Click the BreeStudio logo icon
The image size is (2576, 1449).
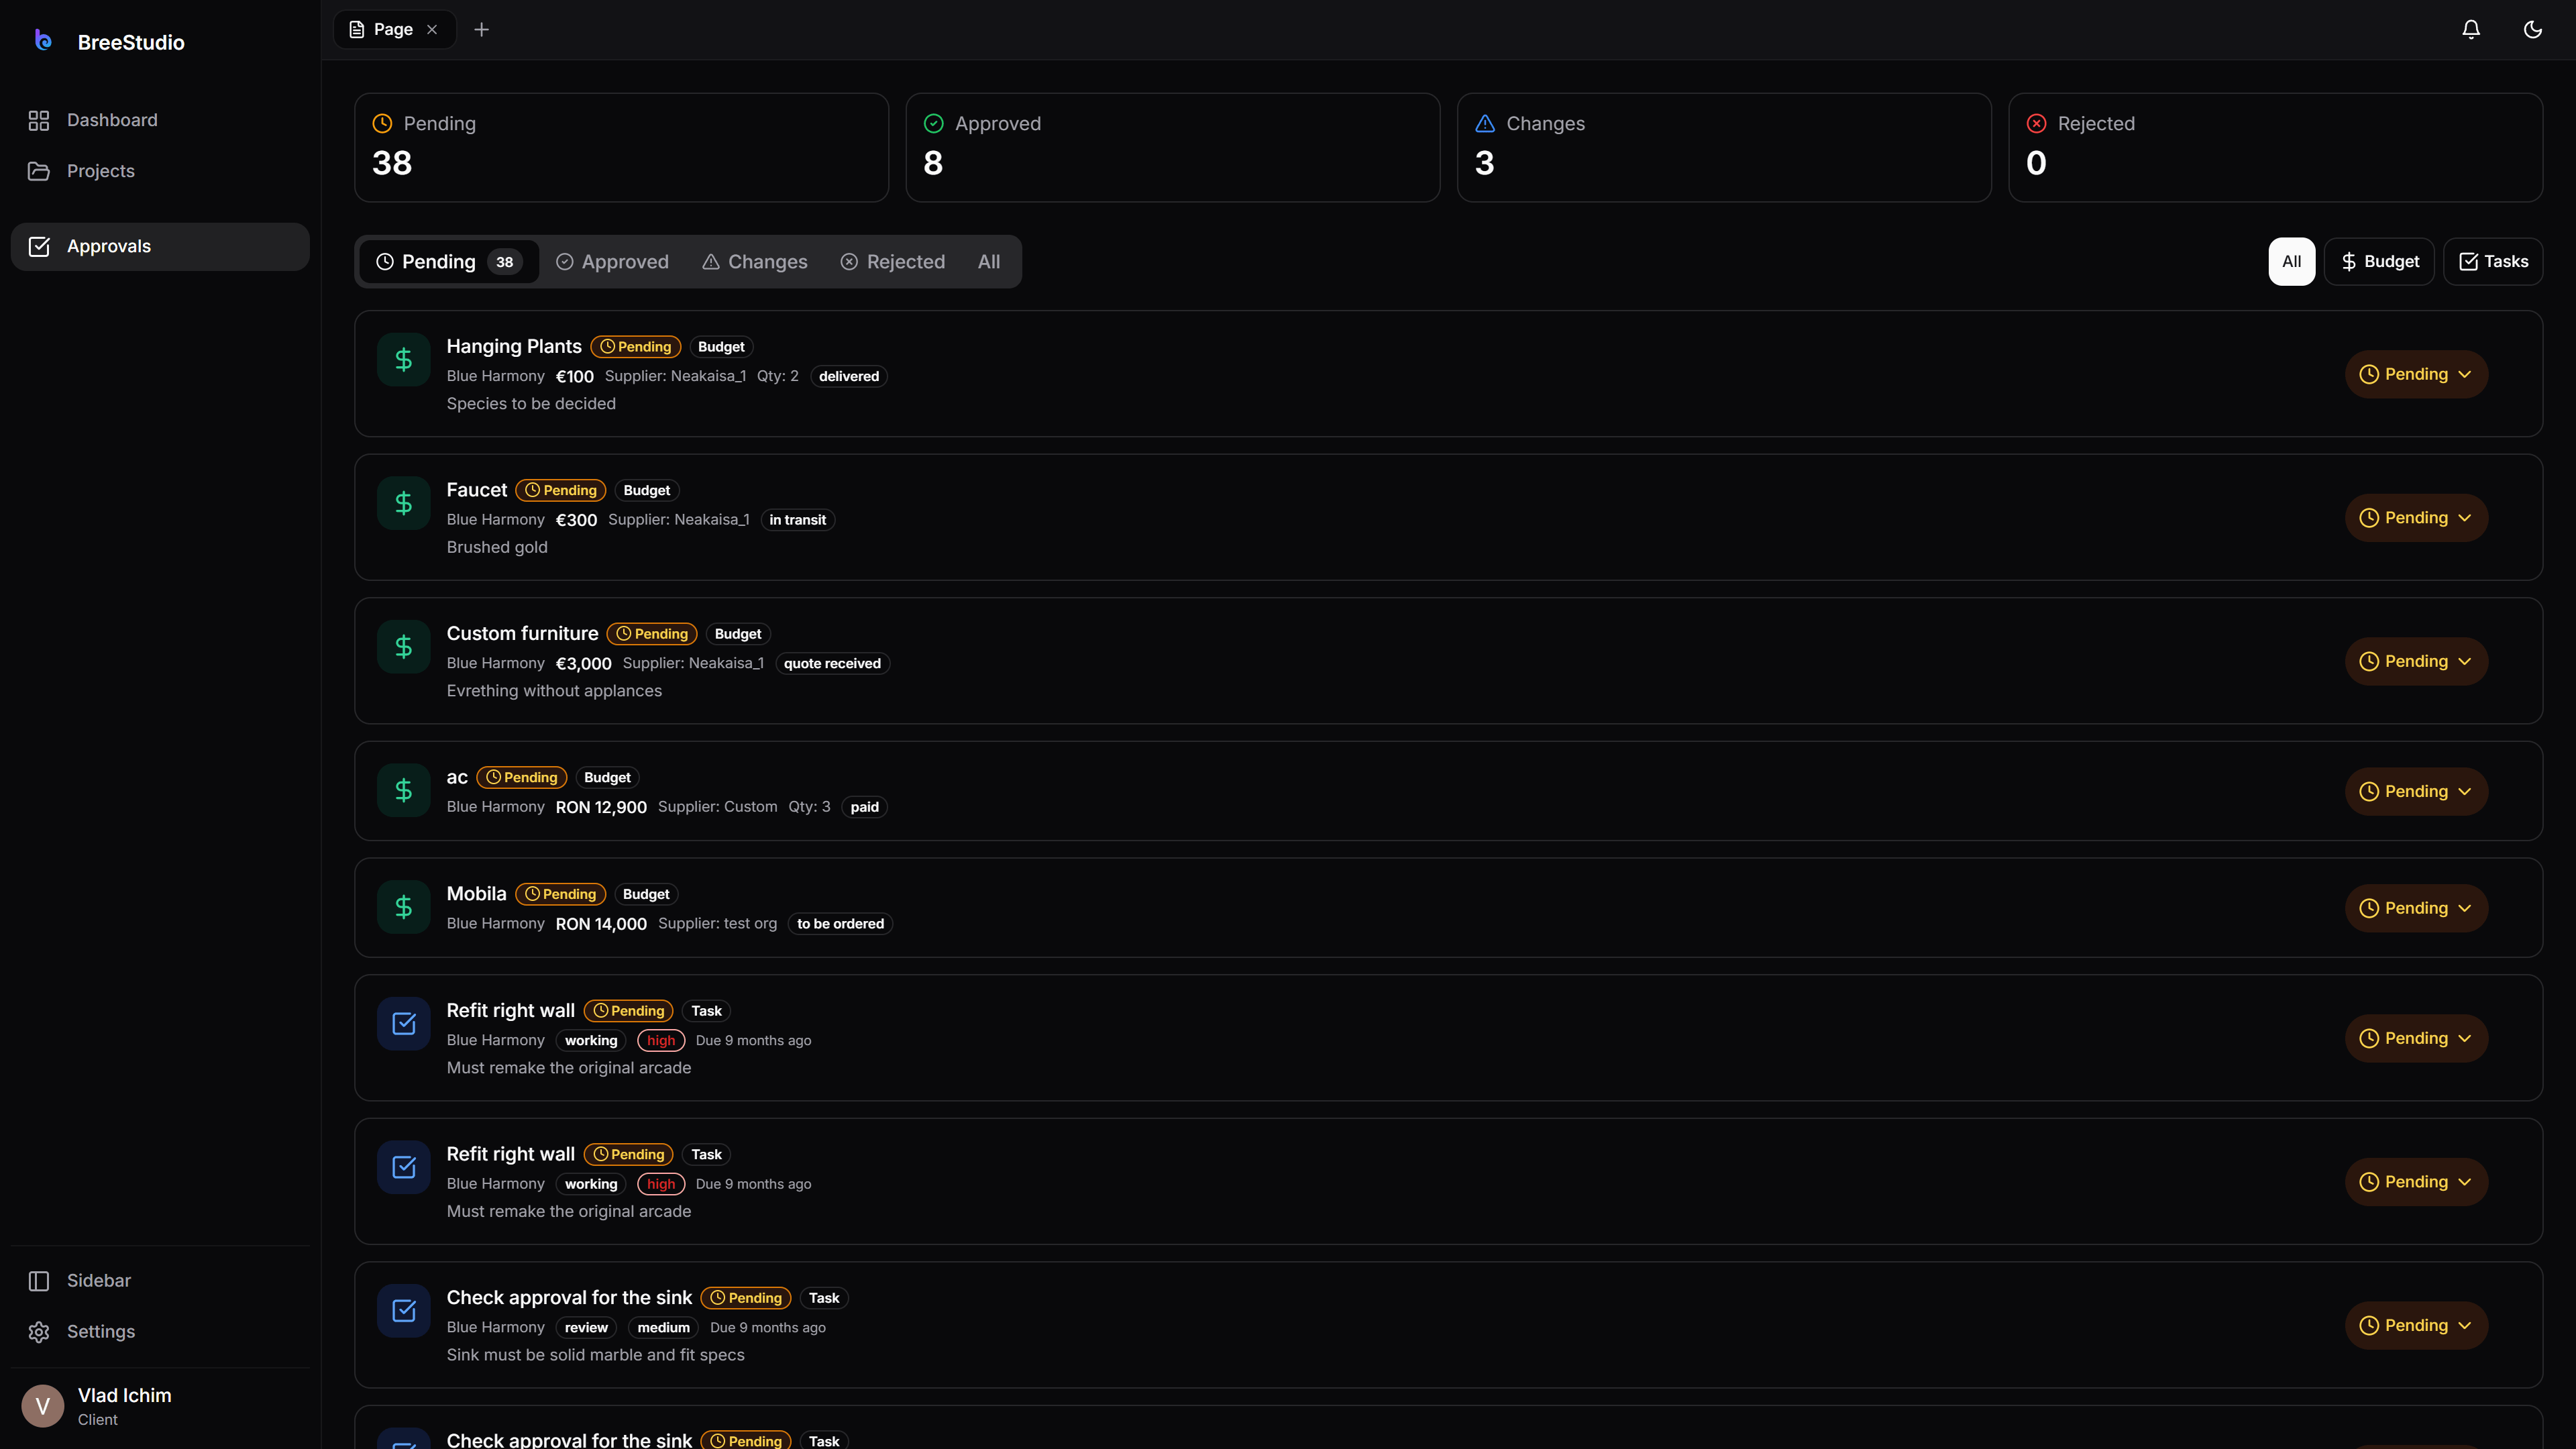click(43, 41)
